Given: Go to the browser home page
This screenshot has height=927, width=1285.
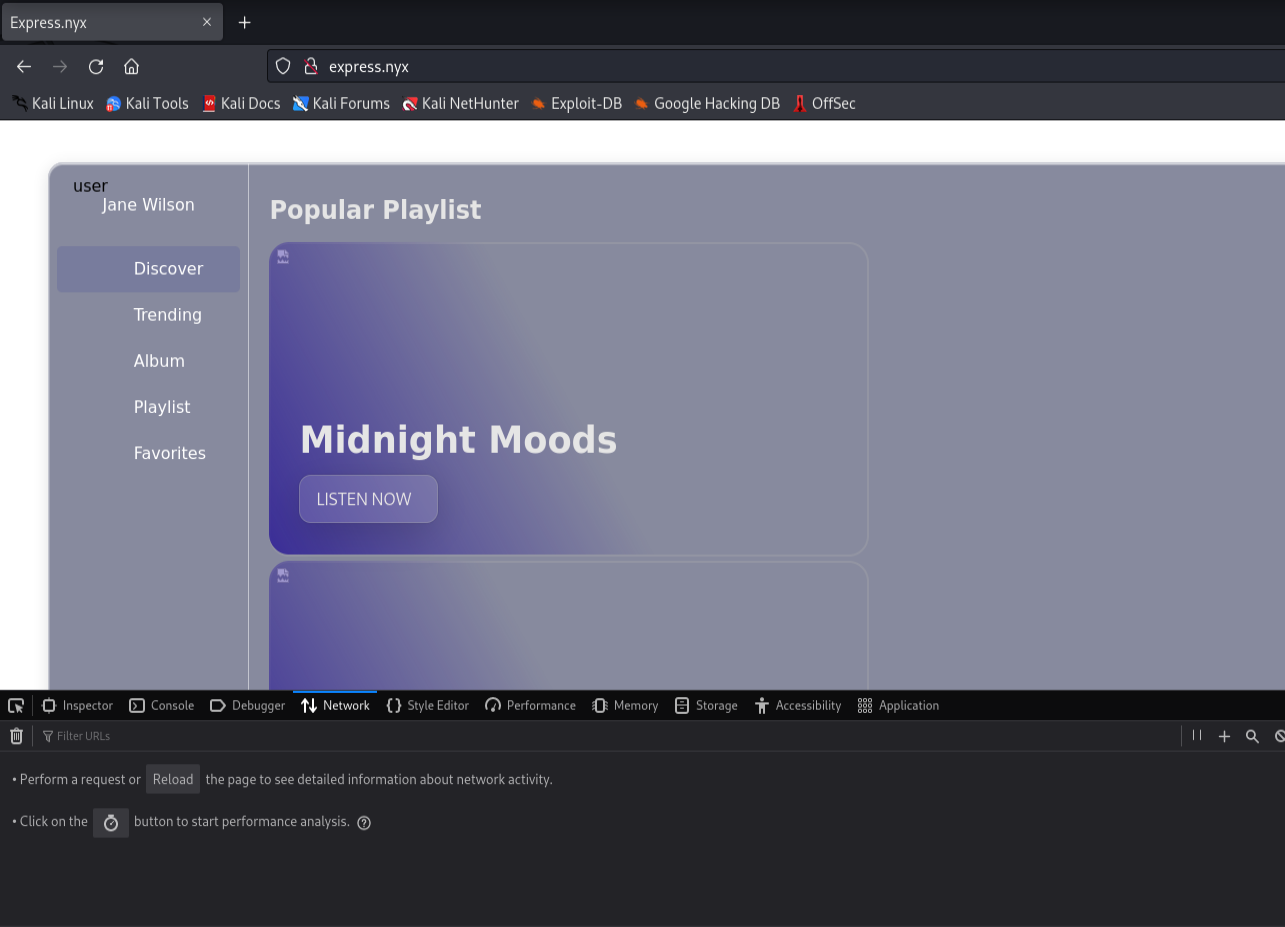Looking at the screenshot, I should tap(131, 67).
